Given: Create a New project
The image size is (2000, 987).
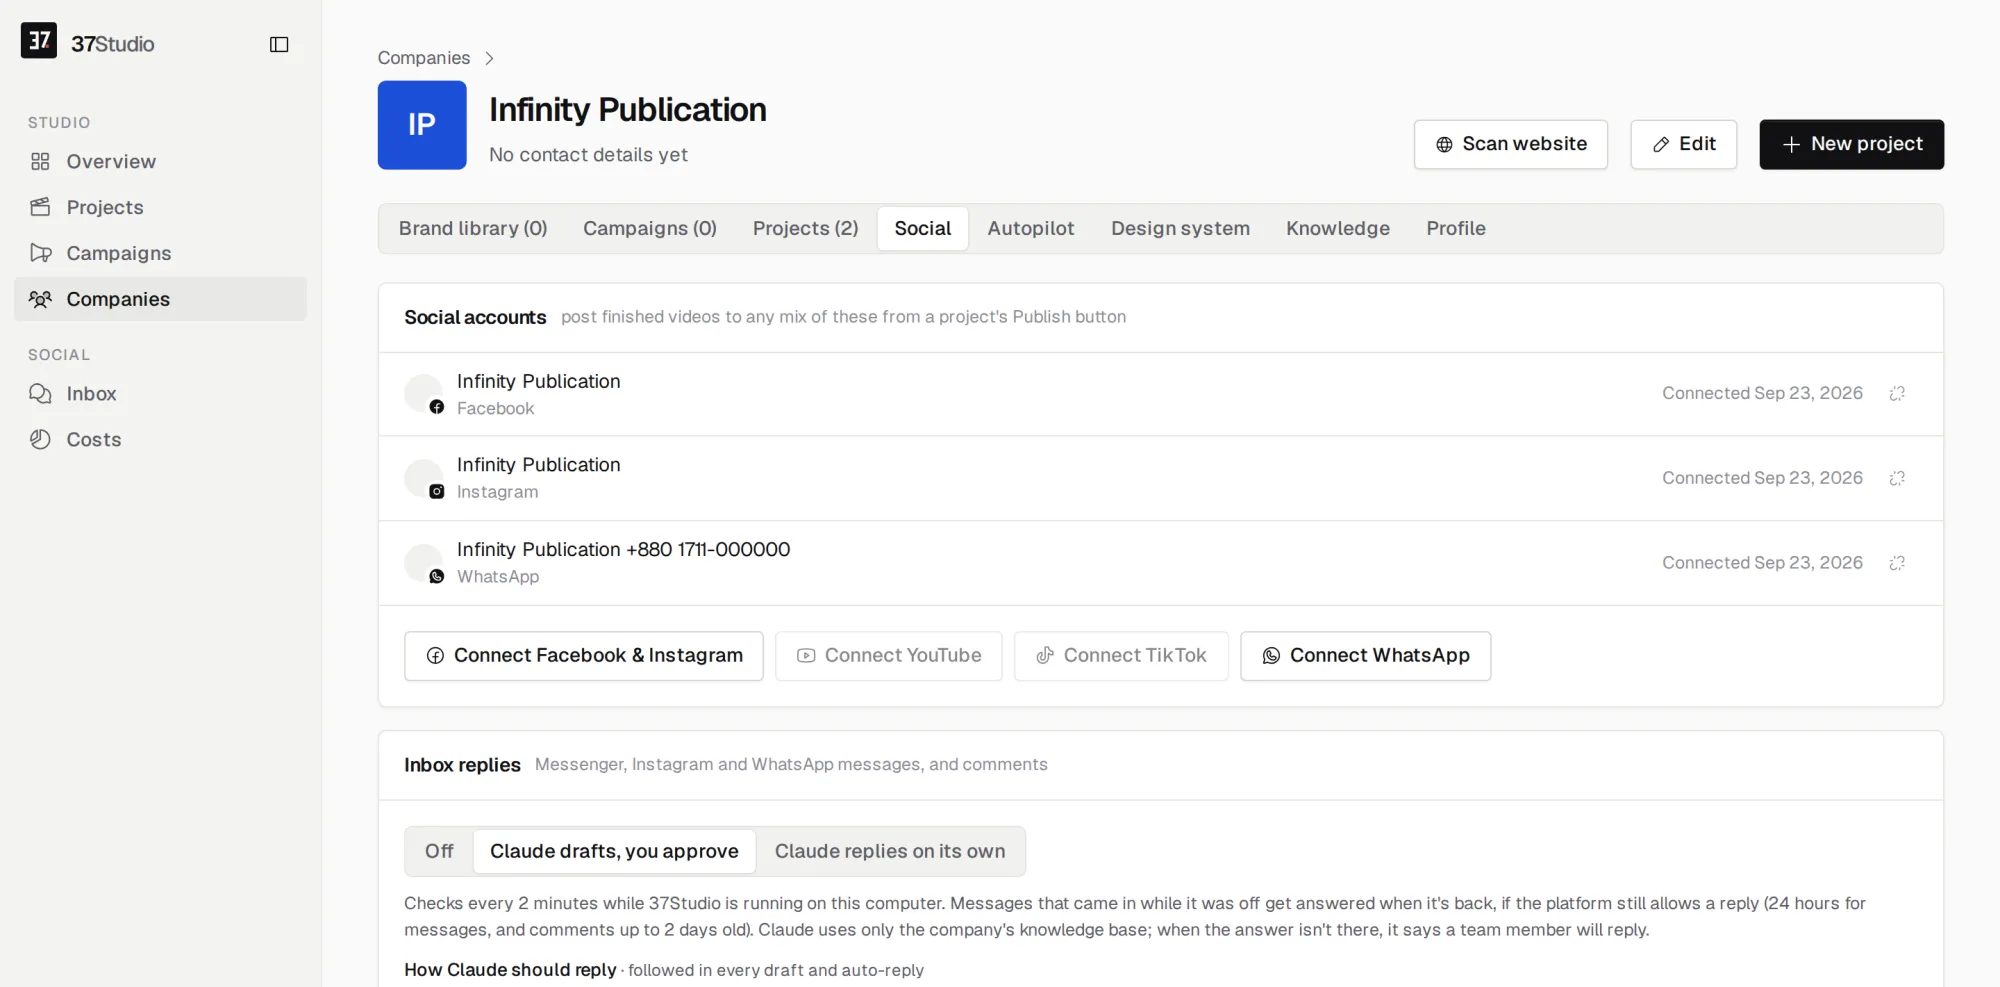Looking at the screenshot, I should pos(1851,145).
